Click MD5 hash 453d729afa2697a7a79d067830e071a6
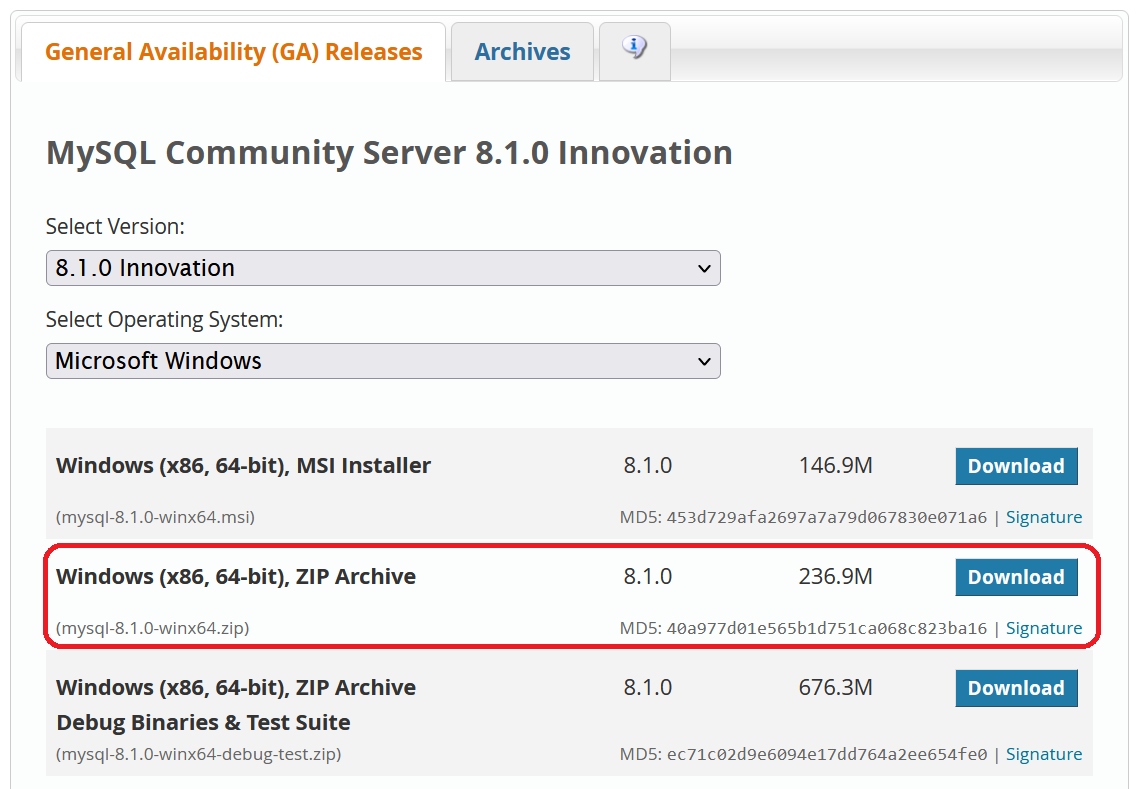This screenshot has height=789, width=1137. (827, 517)
